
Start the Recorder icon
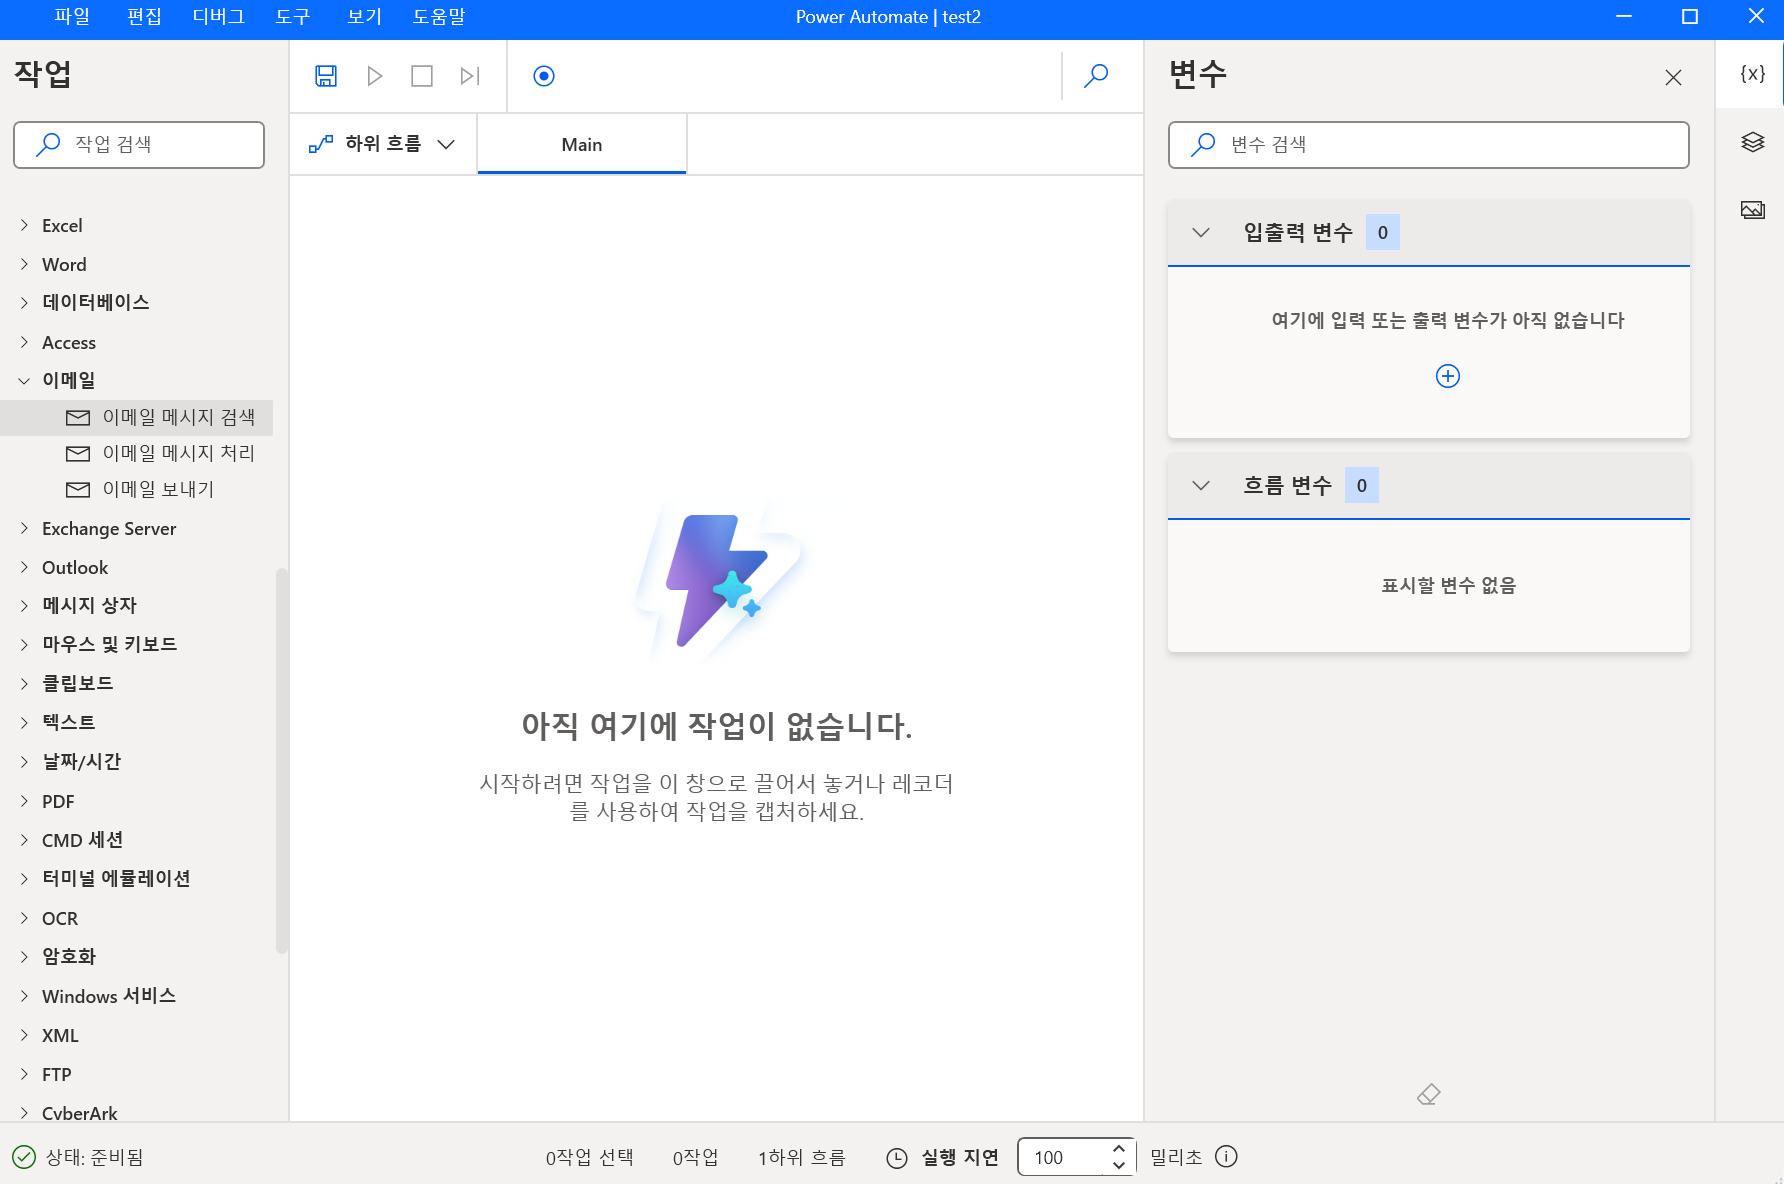pyautogui.click(x=544, y=76)
